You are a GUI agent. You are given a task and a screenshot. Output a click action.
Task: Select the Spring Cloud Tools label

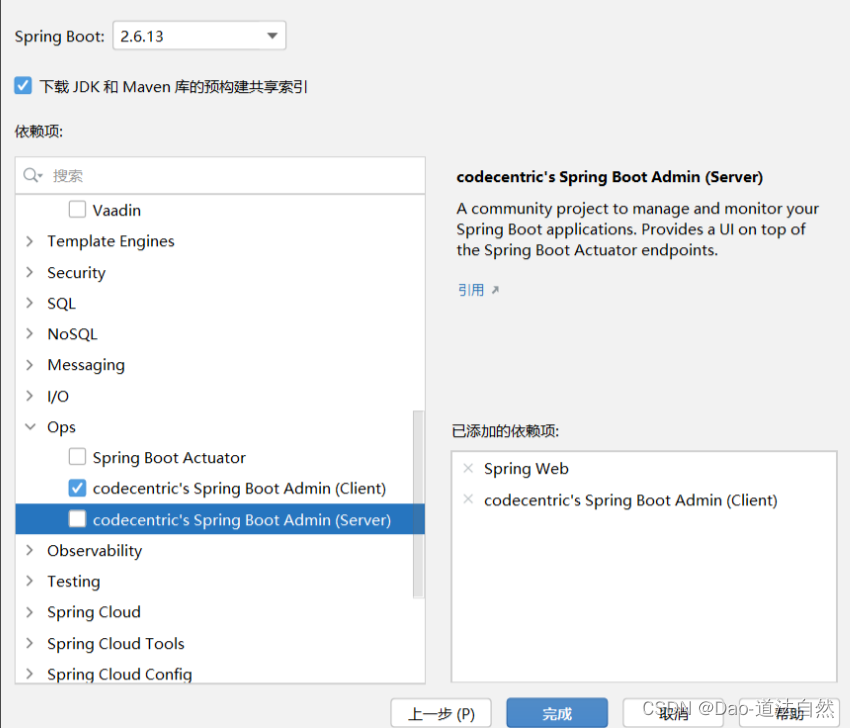click(x=115, y=643)
